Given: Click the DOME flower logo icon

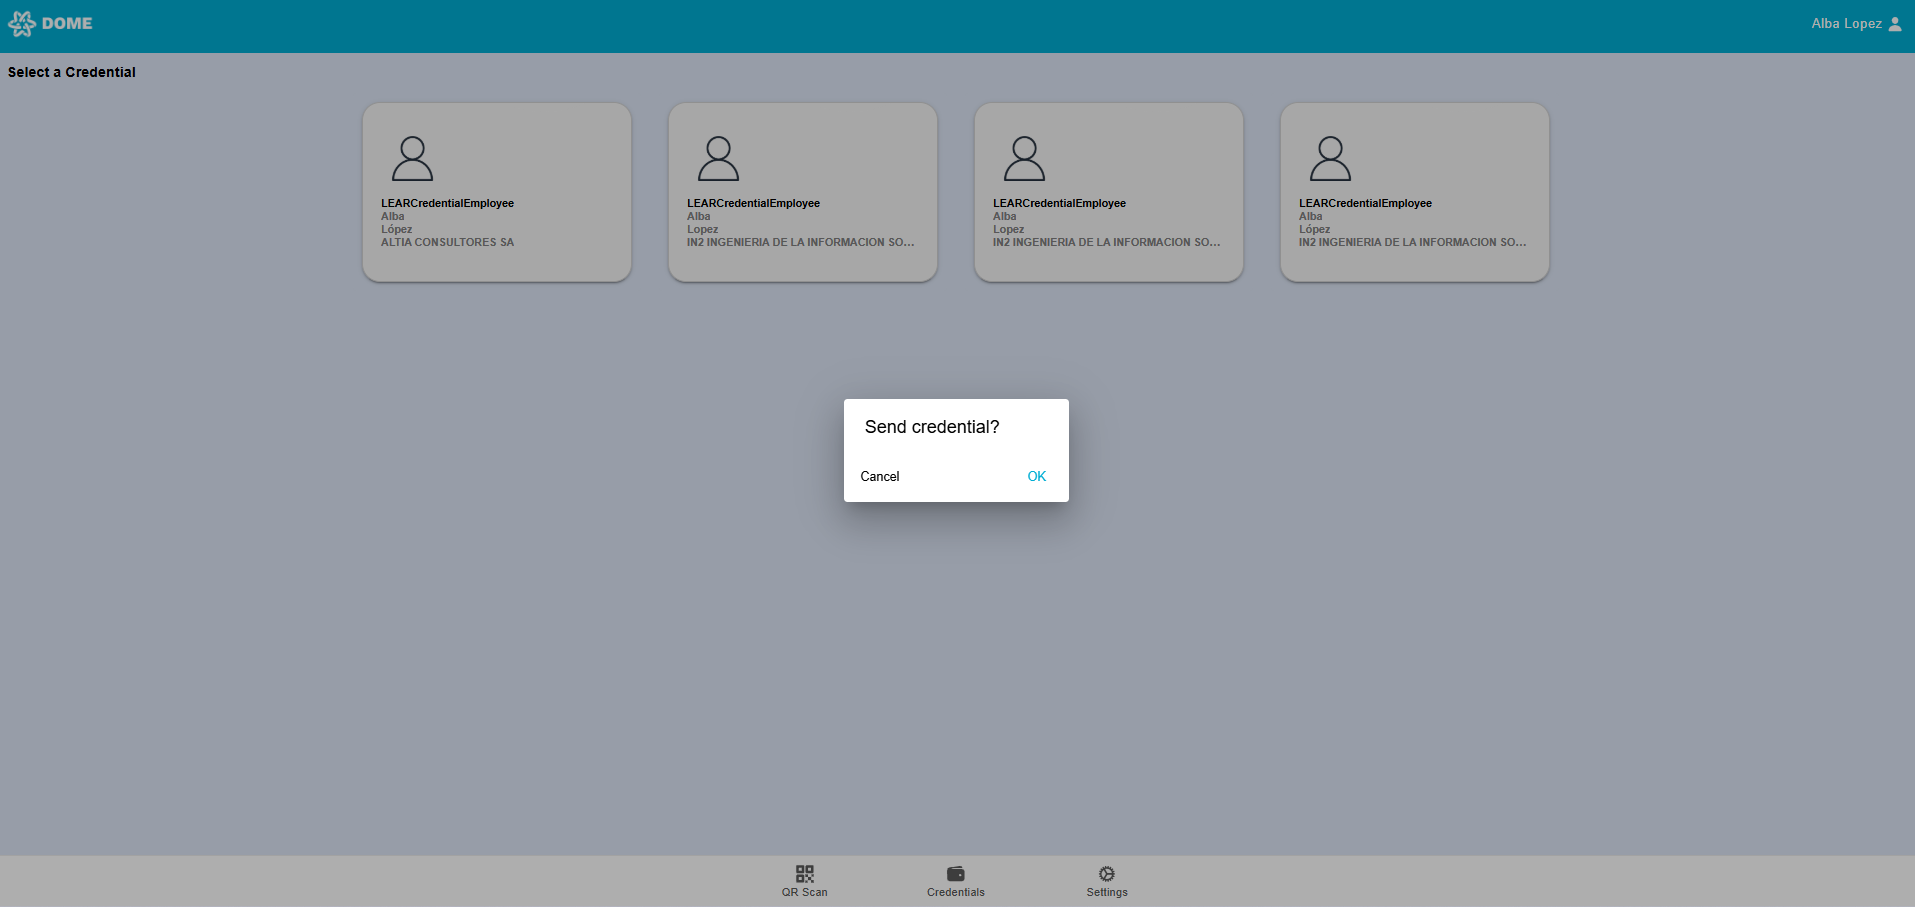Looking at the screenshot, I should (x=22, y=24).
